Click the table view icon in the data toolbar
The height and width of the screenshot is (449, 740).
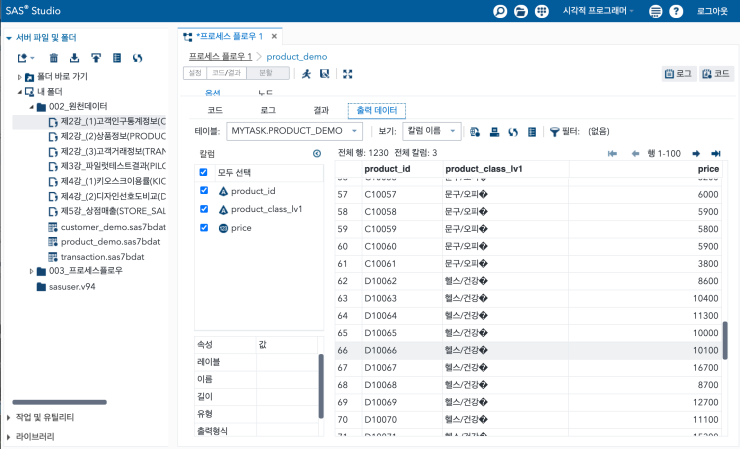[494, 132]
